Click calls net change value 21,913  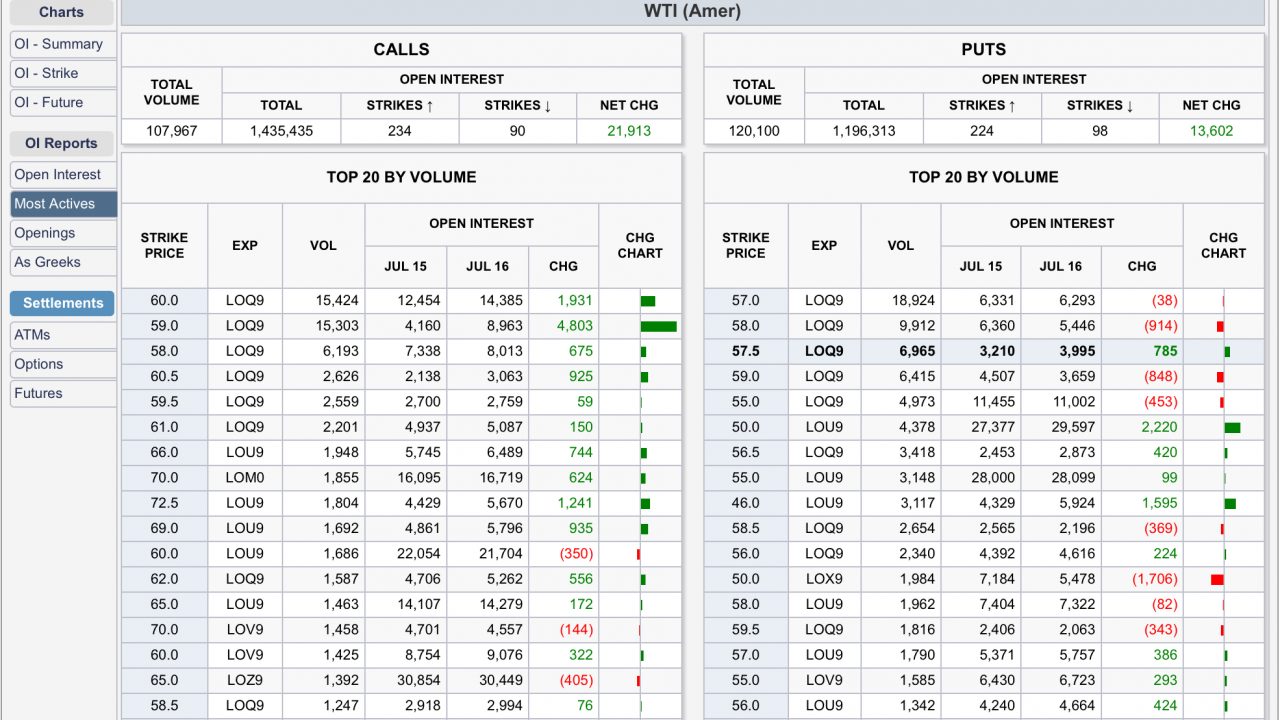tap(629, 131)
